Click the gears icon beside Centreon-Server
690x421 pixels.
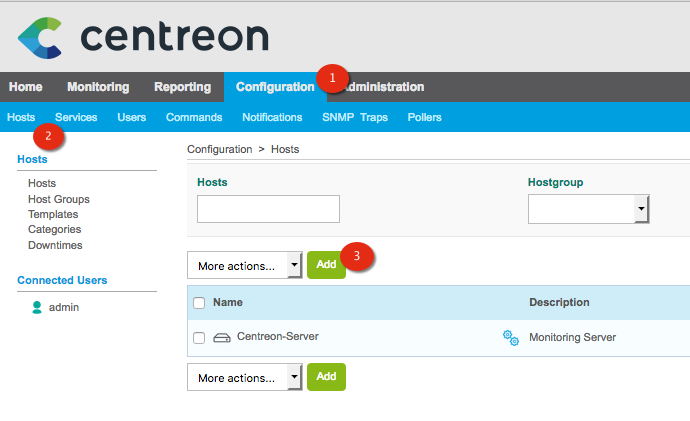click(x=510, y=338)
